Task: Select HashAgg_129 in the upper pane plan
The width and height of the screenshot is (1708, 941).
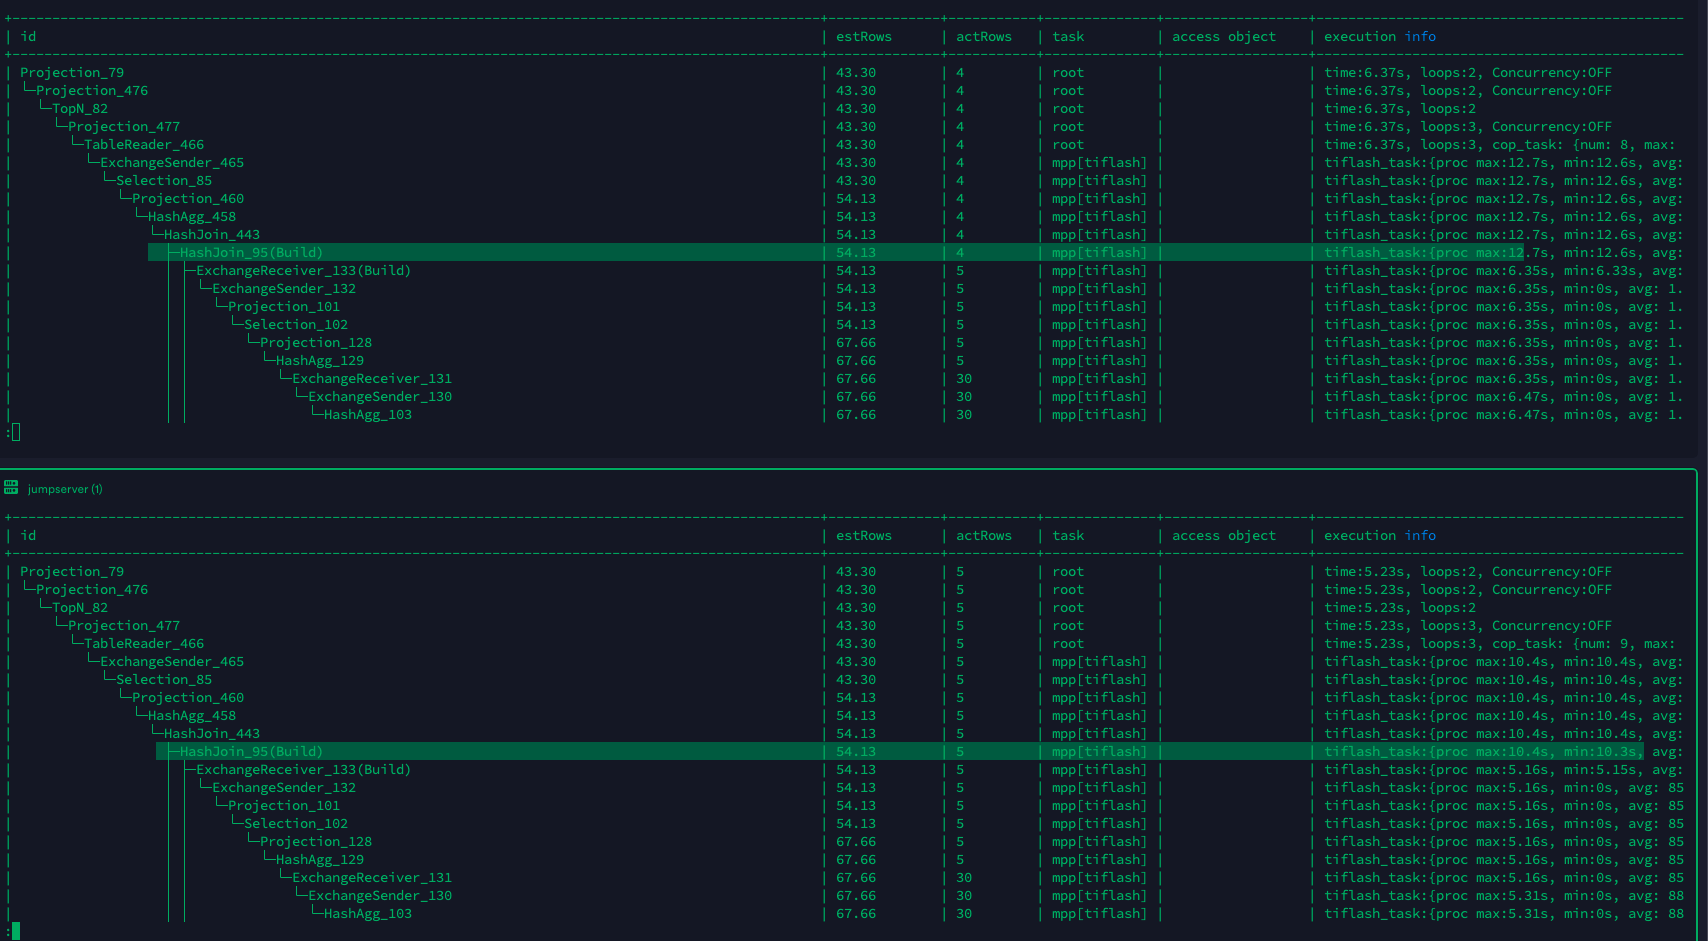Action: [x=320, y=361]
